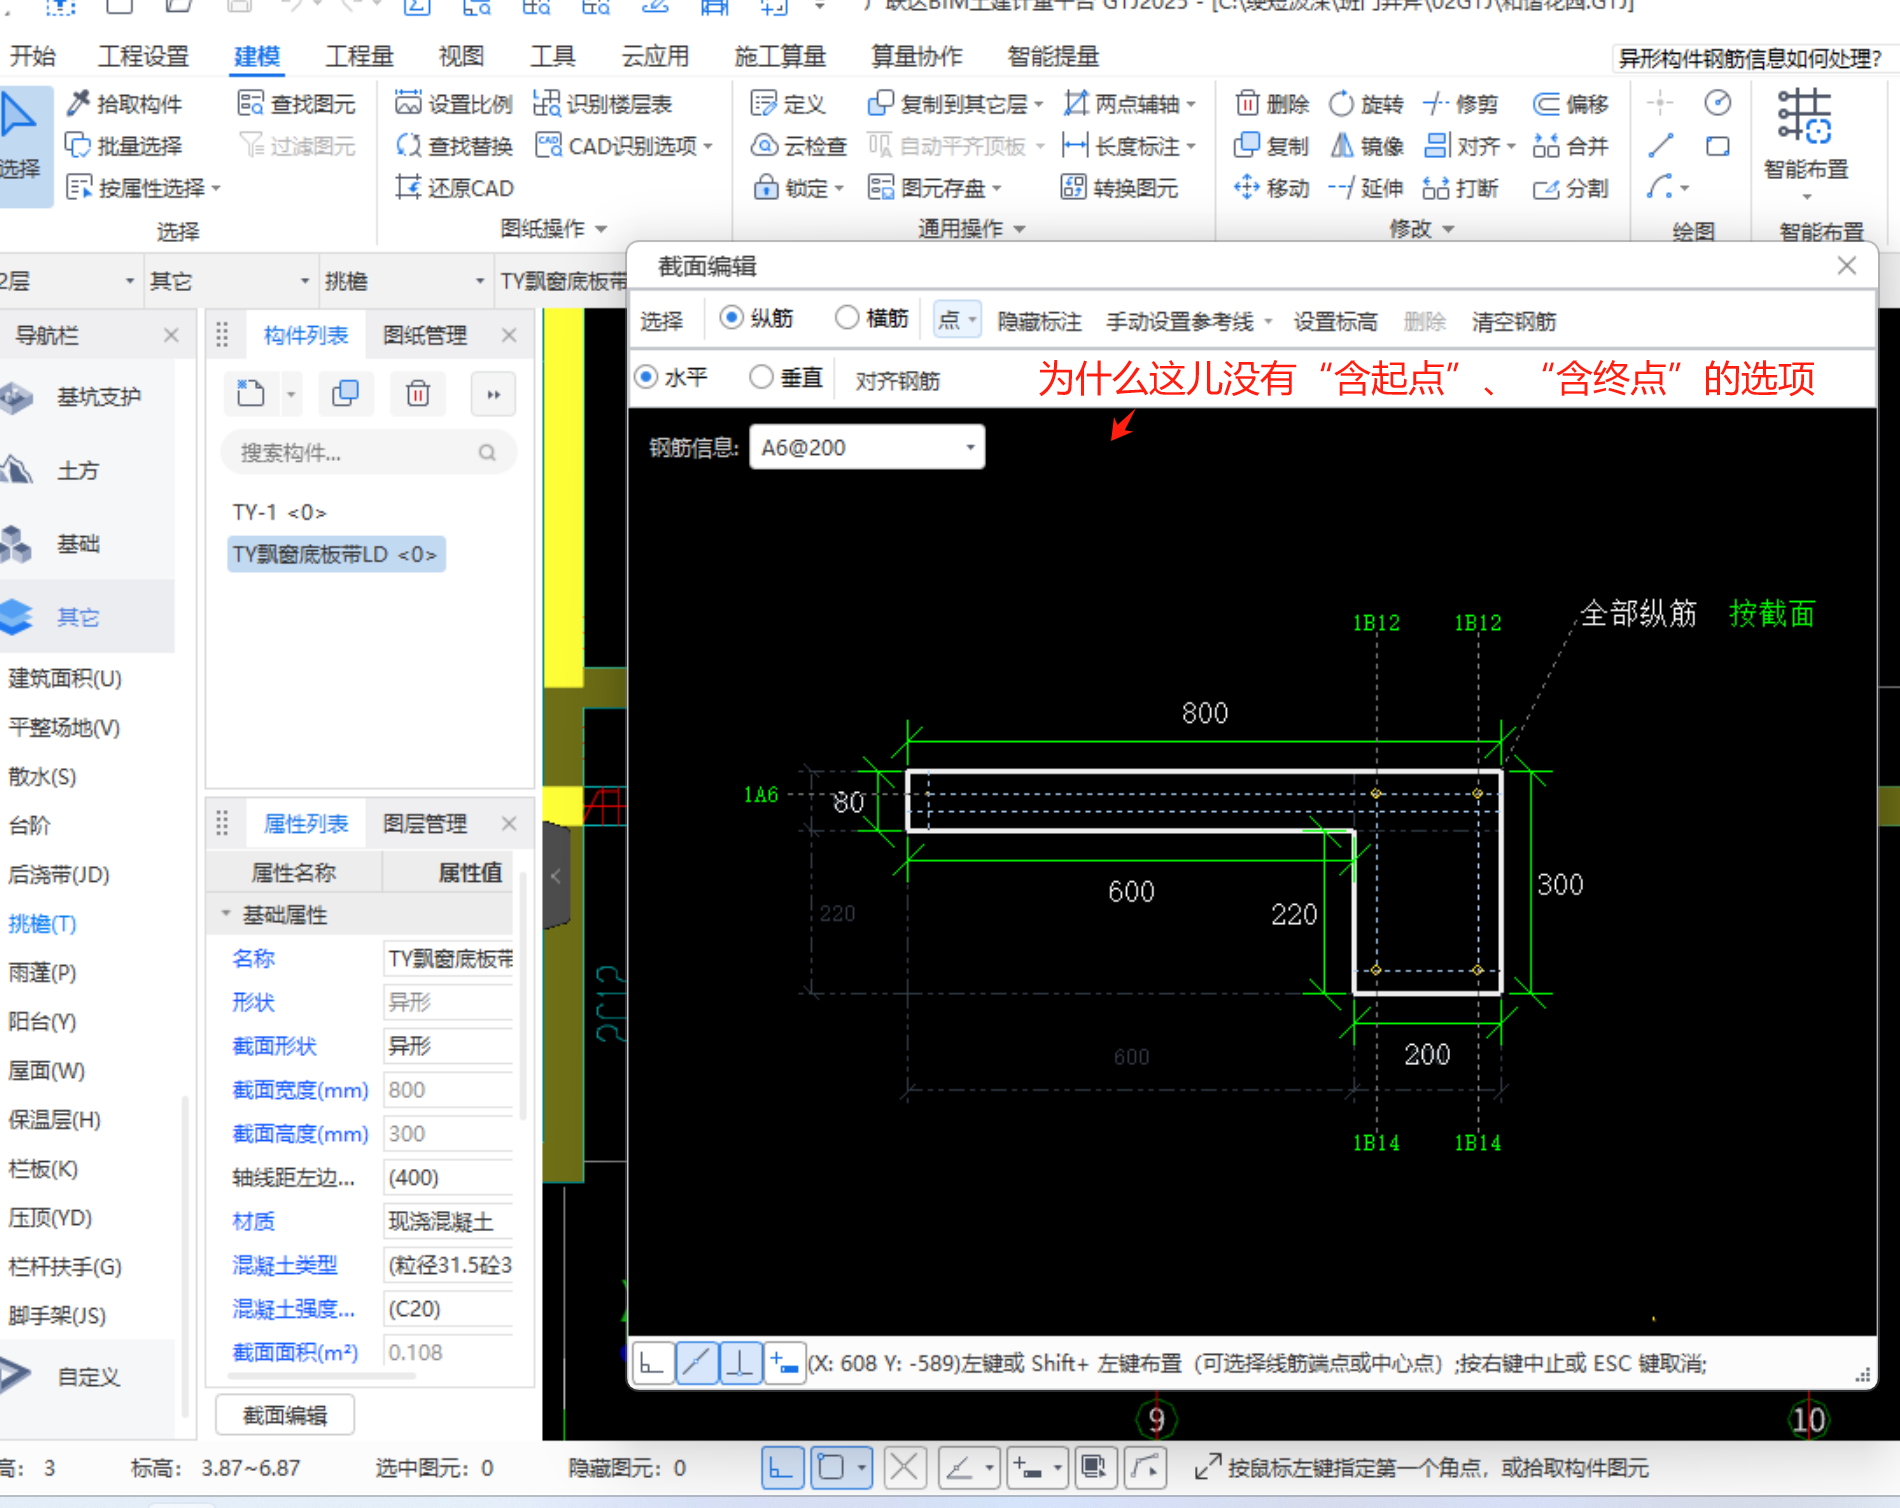This screenshot has width=1900, height=1508.
Task: Click 识别楼层表 recognize floor table
Action: 603,104
